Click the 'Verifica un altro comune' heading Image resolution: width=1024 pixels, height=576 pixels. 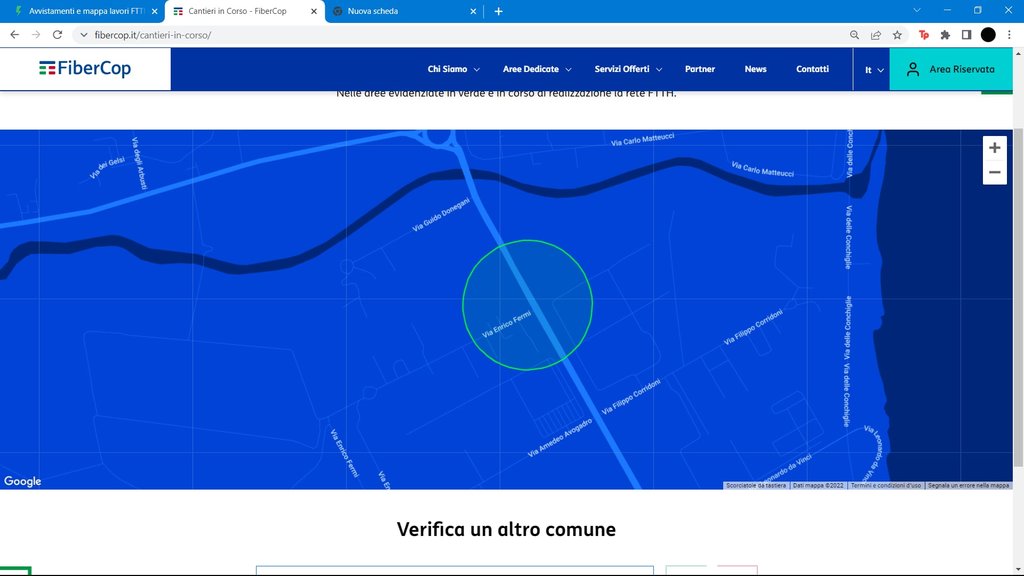(506, 529)
